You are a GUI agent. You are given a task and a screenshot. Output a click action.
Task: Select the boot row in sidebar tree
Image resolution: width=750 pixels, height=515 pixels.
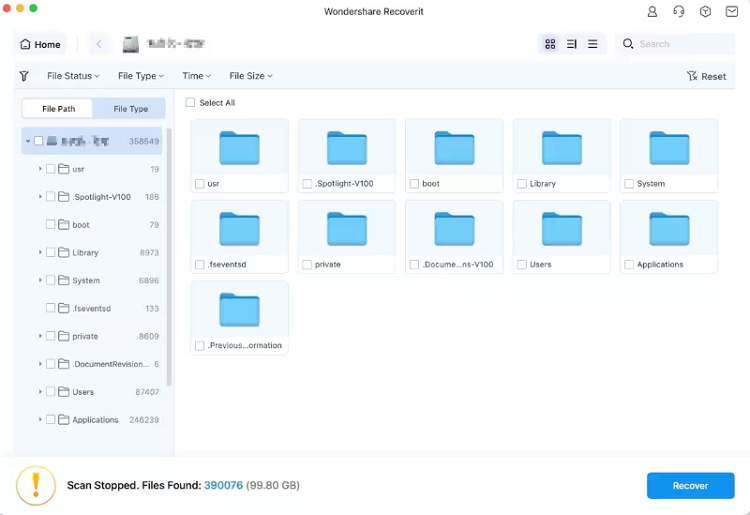click(93, 225)
